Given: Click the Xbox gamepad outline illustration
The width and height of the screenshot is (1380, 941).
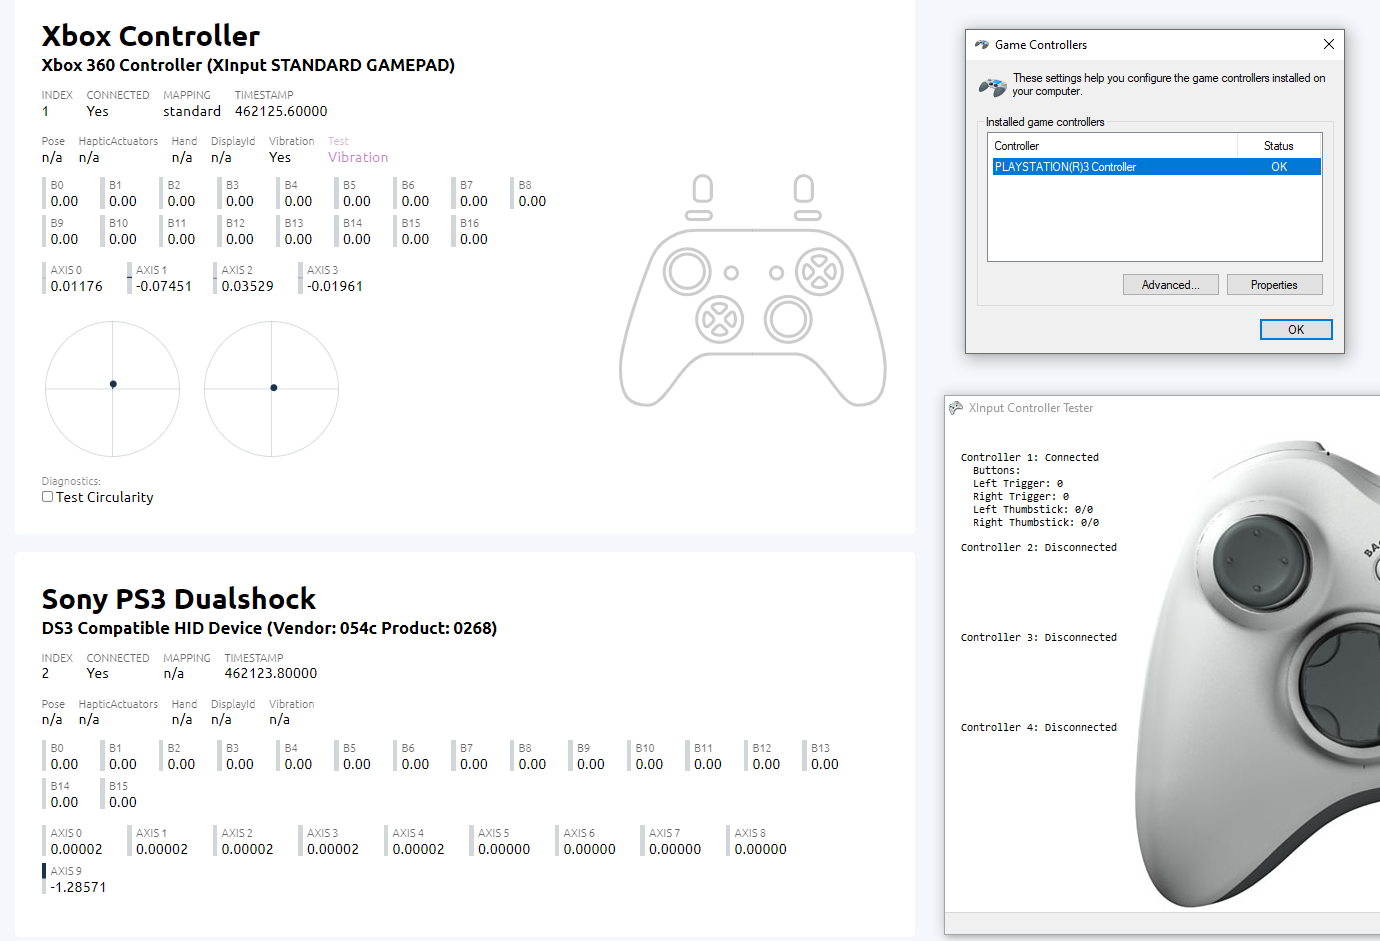Looking at the screenshot, I should tap(753, 291).
